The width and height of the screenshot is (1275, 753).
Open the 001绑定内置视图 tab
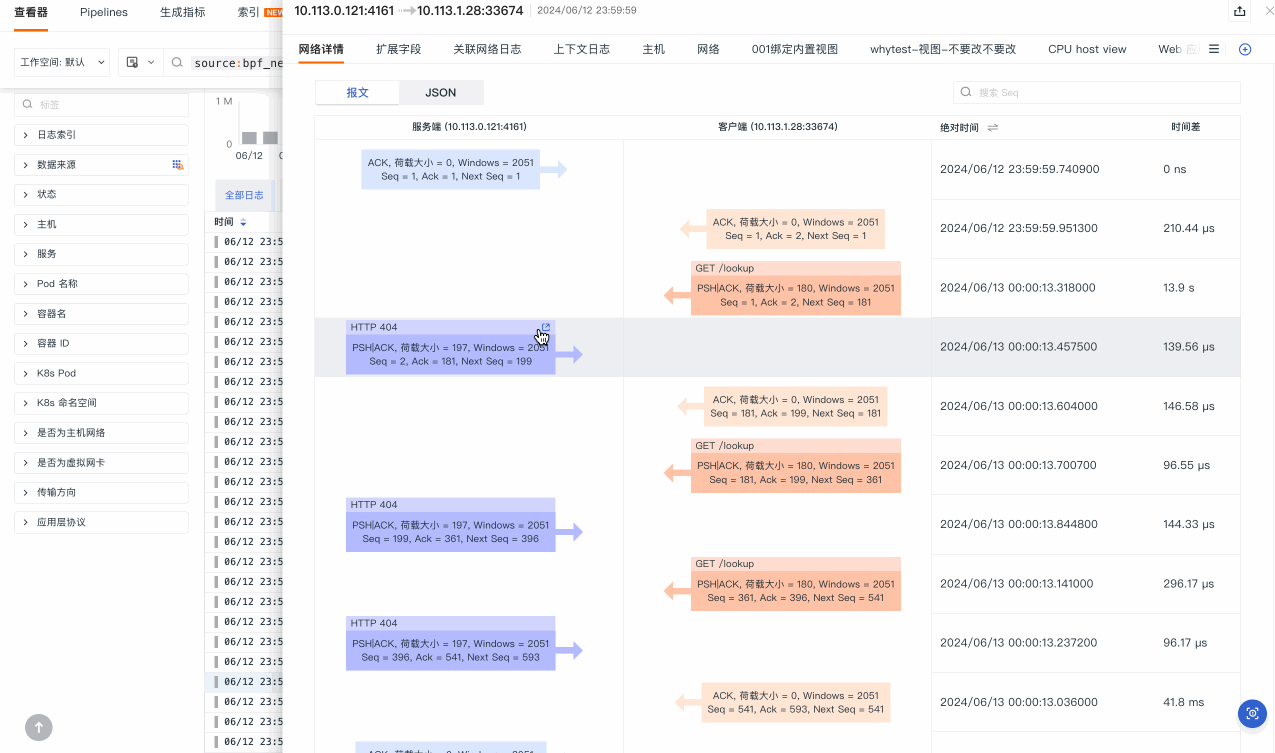(795, 49)
